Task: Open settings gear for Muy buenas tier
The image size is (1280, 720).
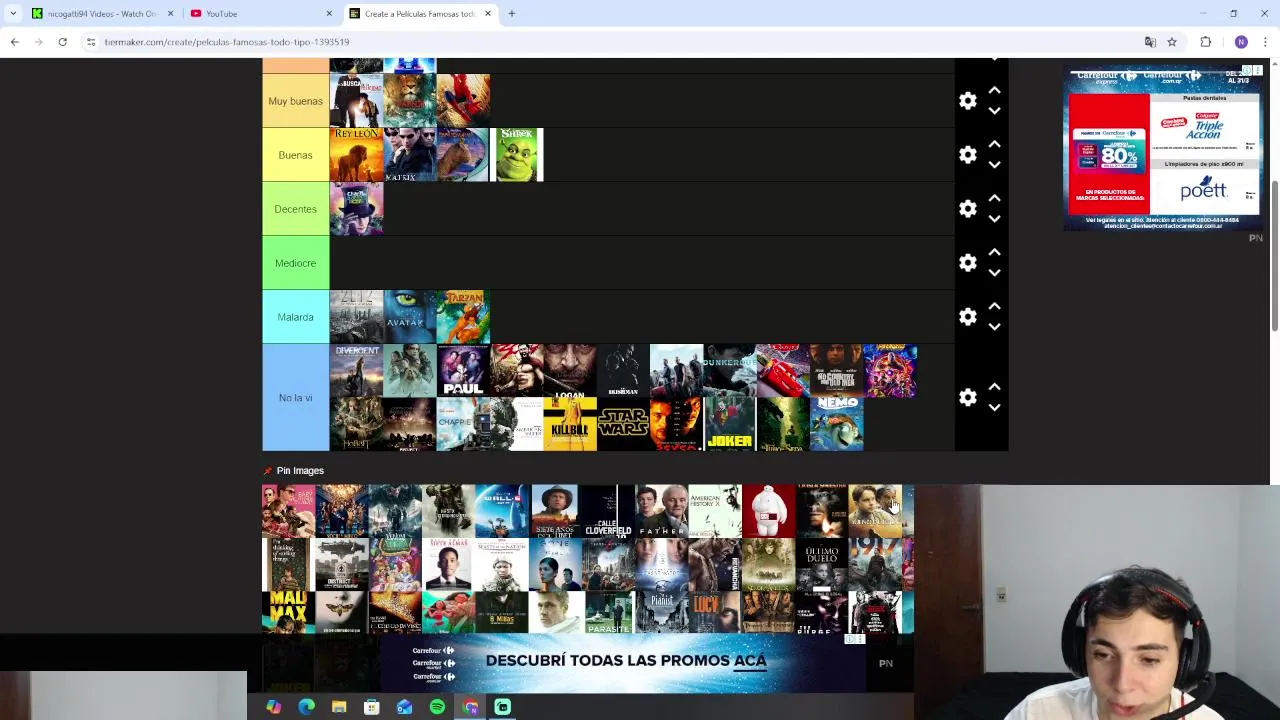Action: [967, 101]
